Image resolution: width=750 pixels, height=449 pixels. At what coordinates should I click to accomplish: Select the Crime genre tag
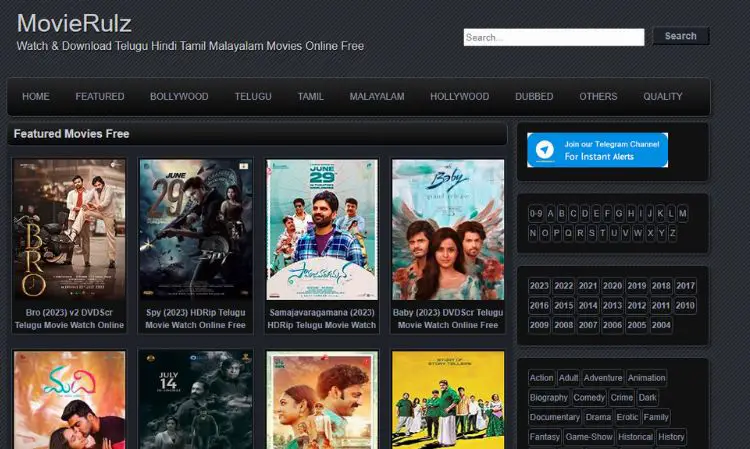click(x=622, y=397)
